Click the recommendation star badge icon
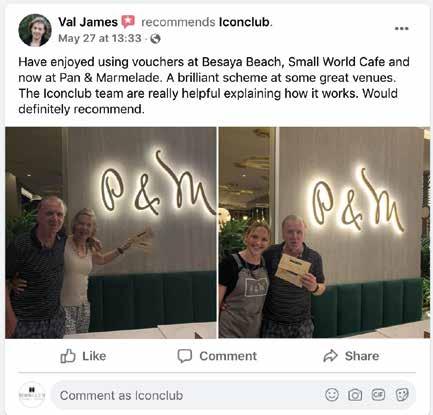Viewport: 433px width, 415px height. (x=128, y=22)
